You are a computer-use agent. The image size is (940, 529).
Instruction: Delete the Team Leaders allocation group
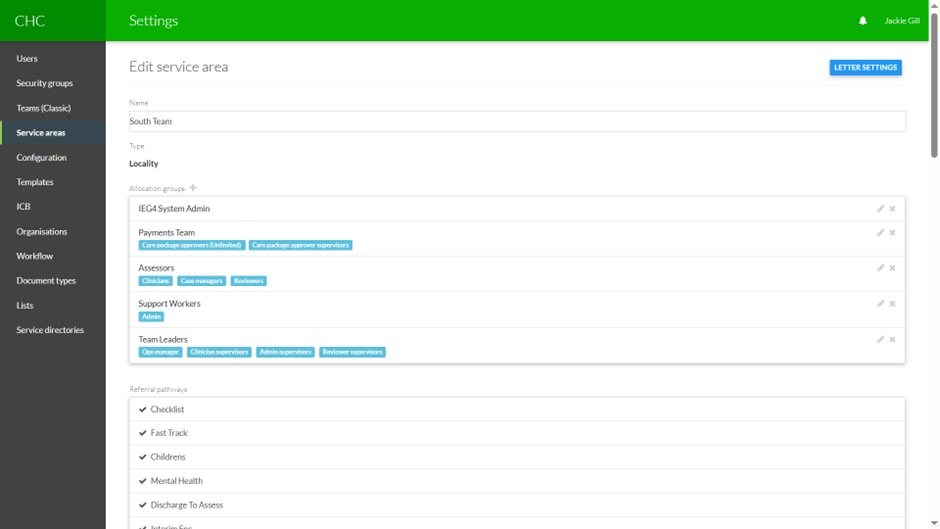pos(892,340)
